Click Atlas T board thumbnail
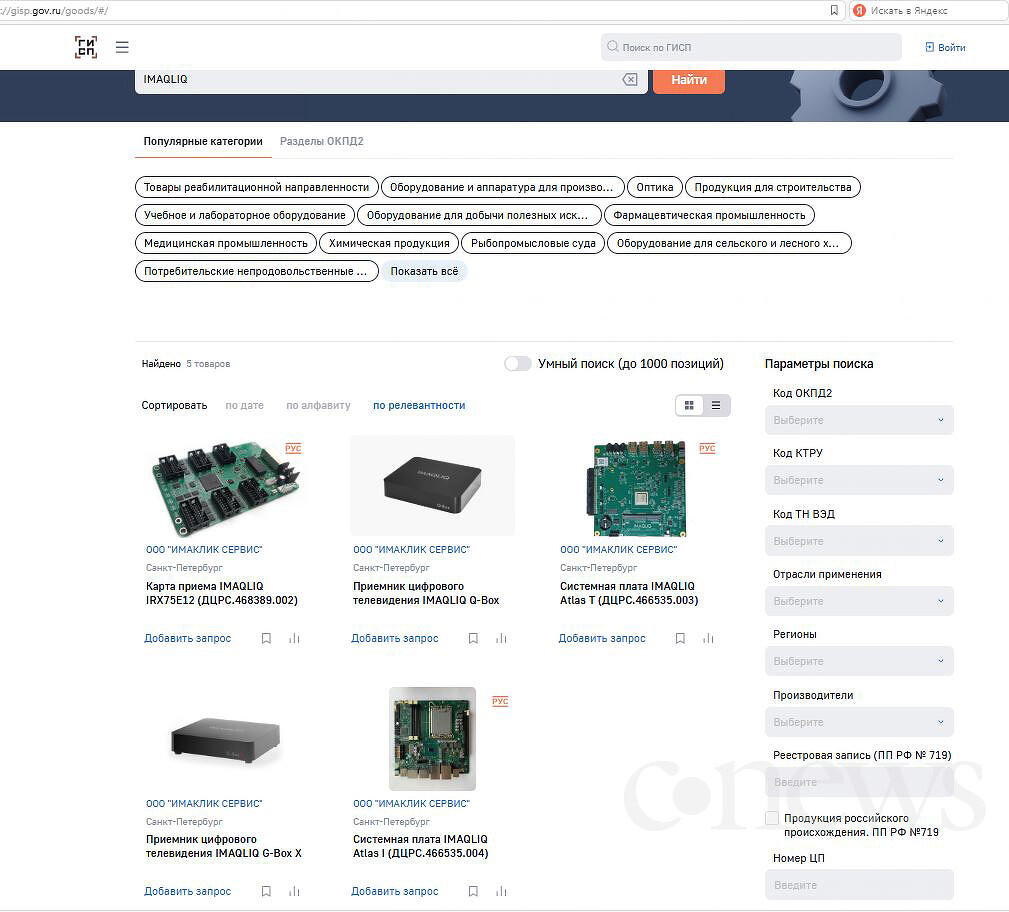The height and width of the screenshot is (912, 1009). point(636,488)
